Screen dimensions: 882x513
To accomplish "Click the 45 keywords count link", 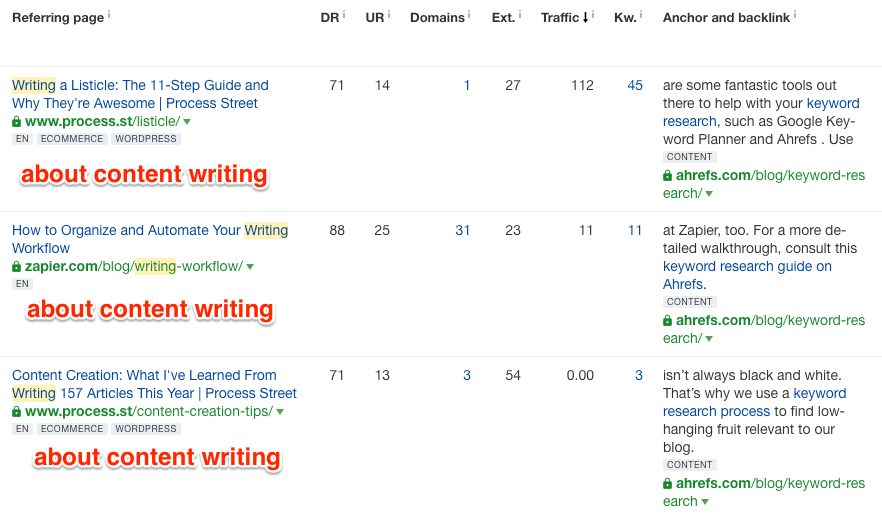I will click(635, 86).
